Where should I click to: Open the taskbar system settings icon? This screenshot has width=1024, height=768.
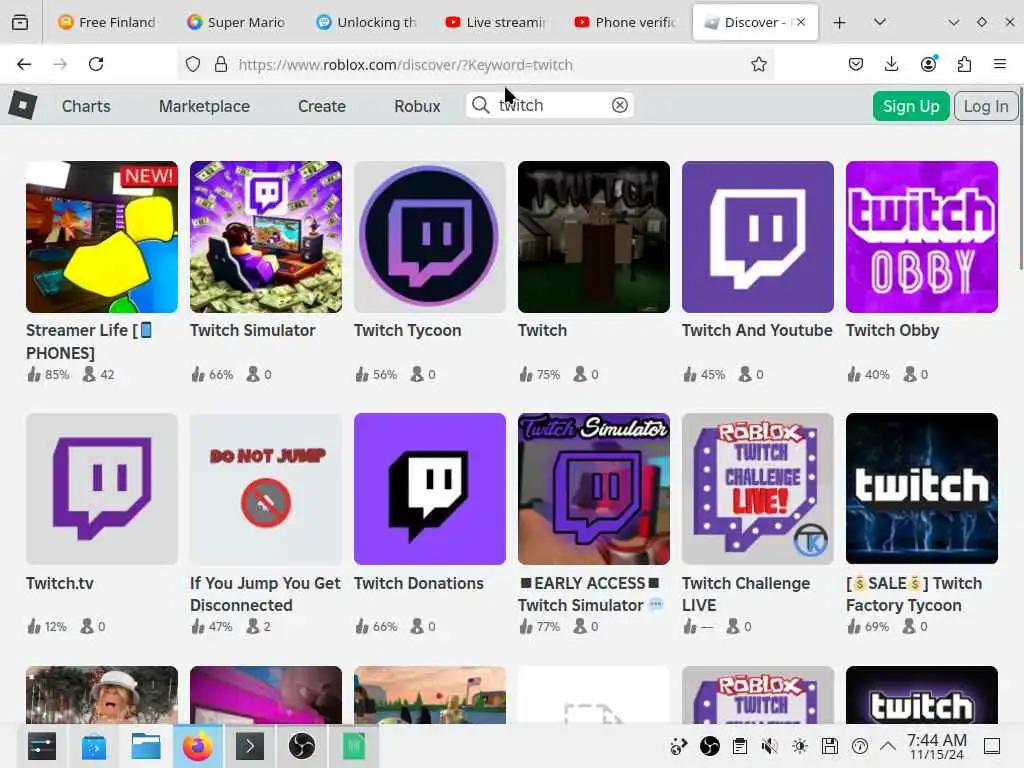point(42,746)
